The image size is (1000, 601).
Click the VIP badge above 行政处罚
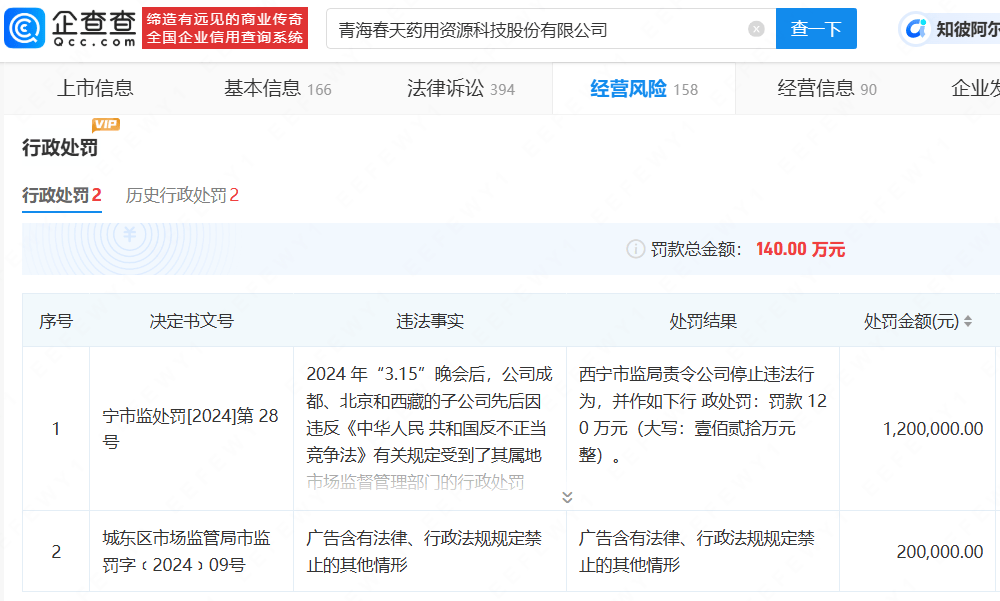106,124
